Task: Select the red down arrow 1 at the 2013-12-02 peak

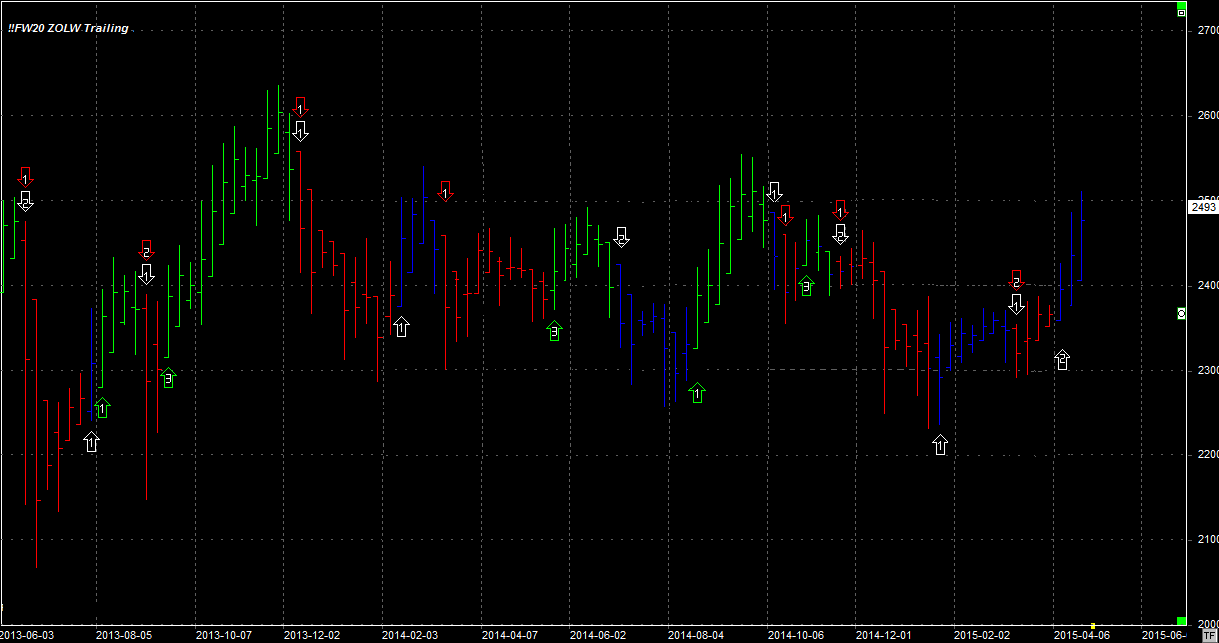Action: point(301,106)
